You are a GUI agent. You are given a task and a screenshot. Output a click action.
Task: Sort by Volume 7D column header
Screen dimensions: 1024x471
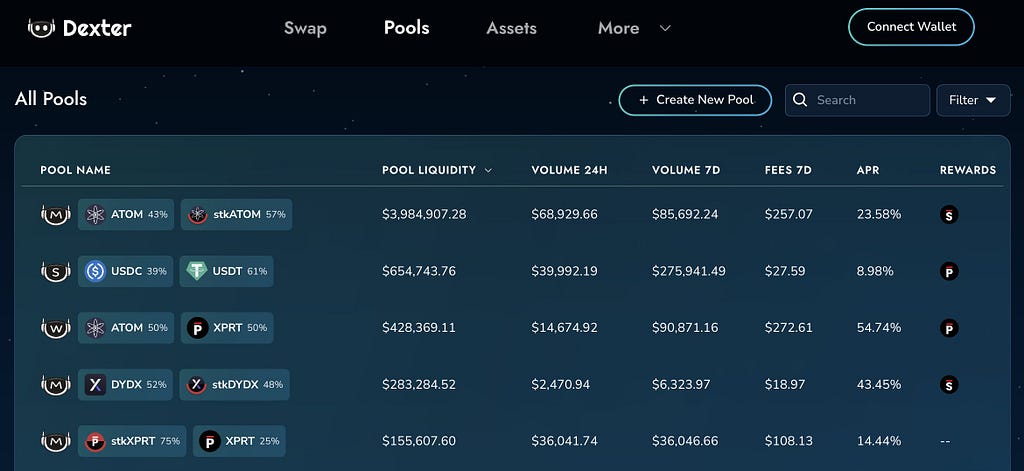tap(686, 170)
